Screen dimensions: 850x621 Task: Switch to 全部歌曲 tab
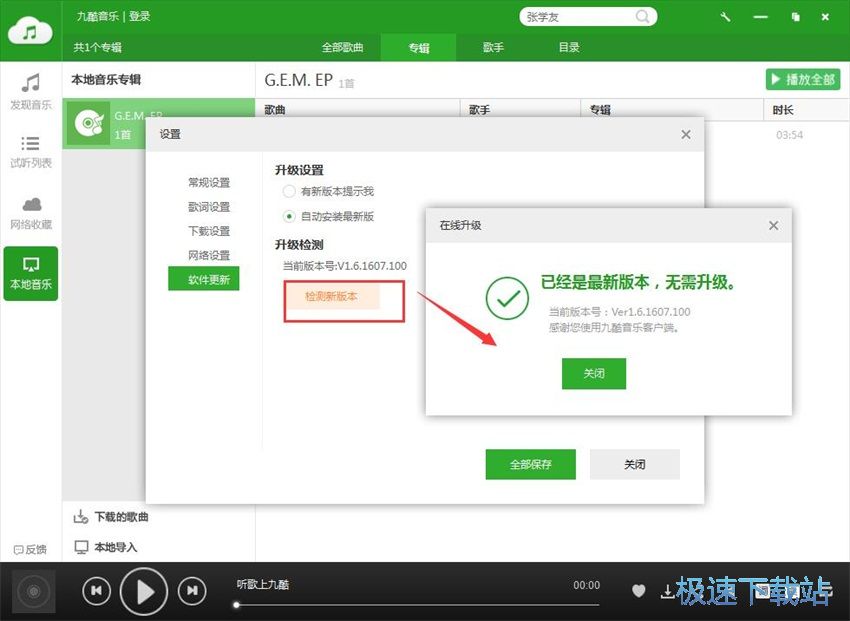click(343, 48)
